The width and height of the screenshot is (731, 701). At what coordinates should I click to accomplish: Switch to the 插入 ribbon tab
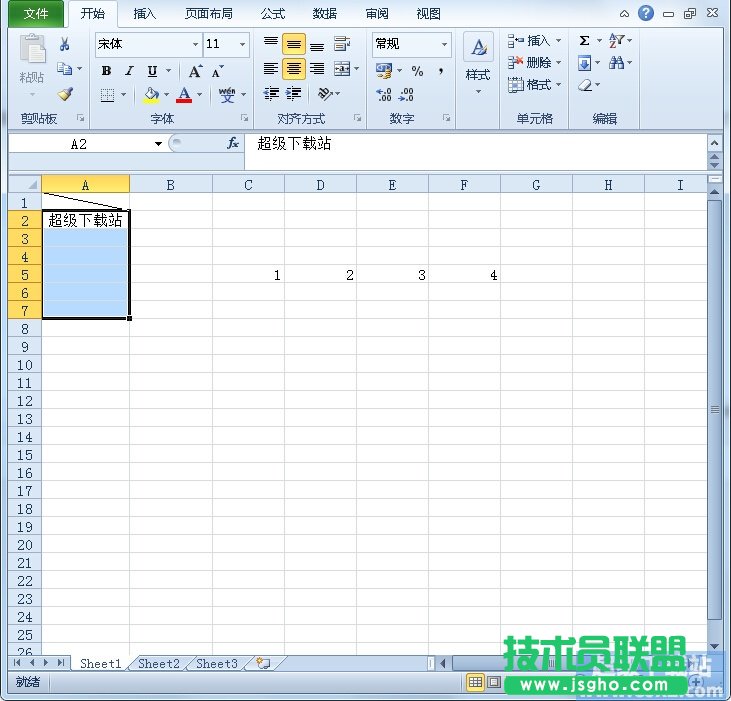tap(145, 14)
